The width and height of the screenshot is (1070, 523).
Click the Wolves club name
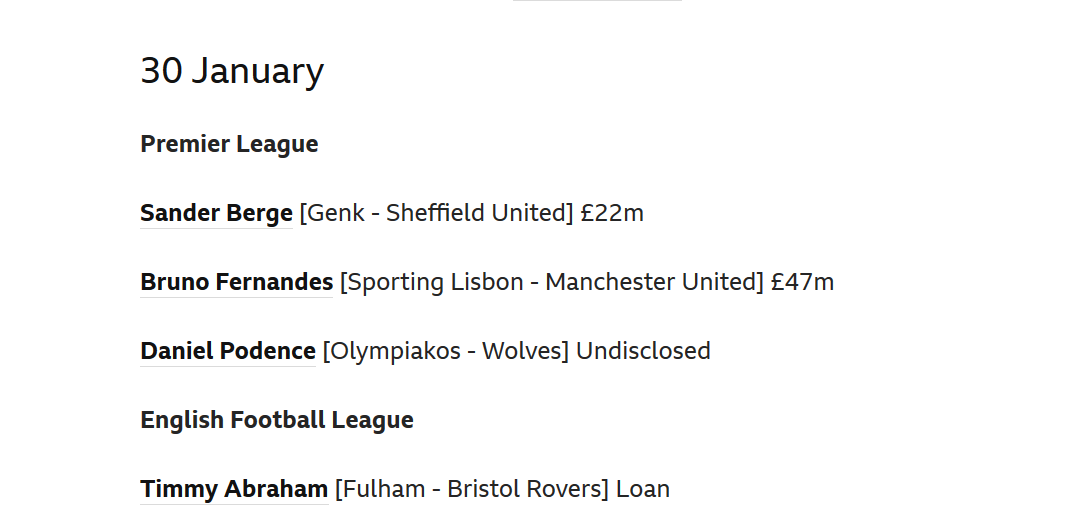click(522, 351)
